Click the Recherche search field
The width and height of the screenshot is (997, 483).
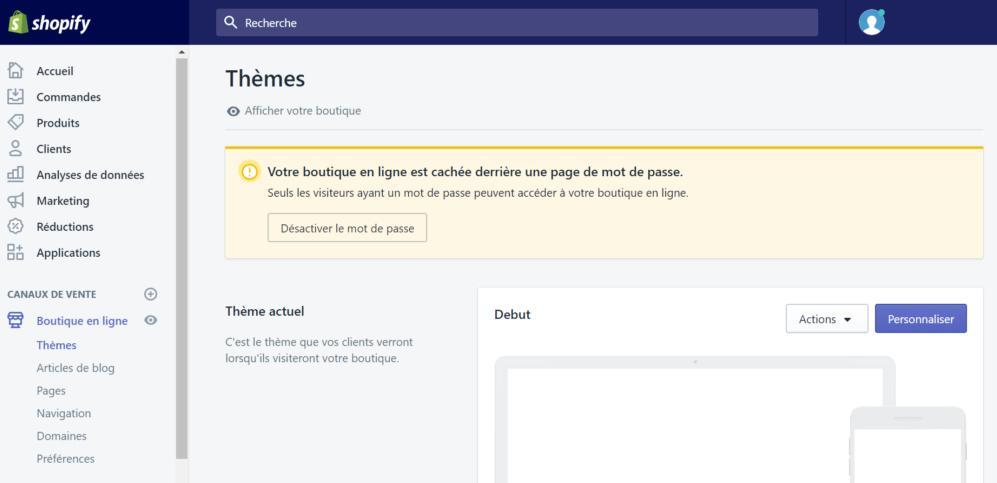(x=517, y=22)
